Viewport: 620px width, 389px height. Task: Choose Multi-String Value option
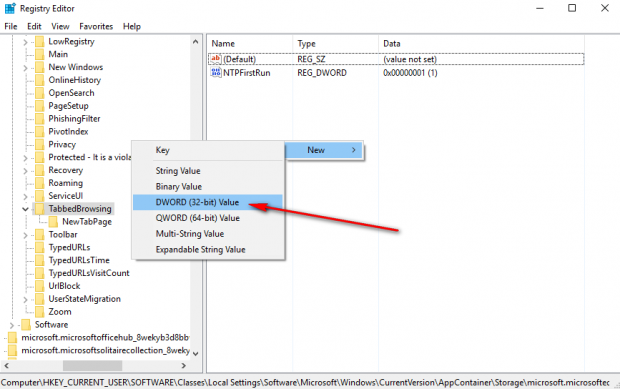[208, 234]
